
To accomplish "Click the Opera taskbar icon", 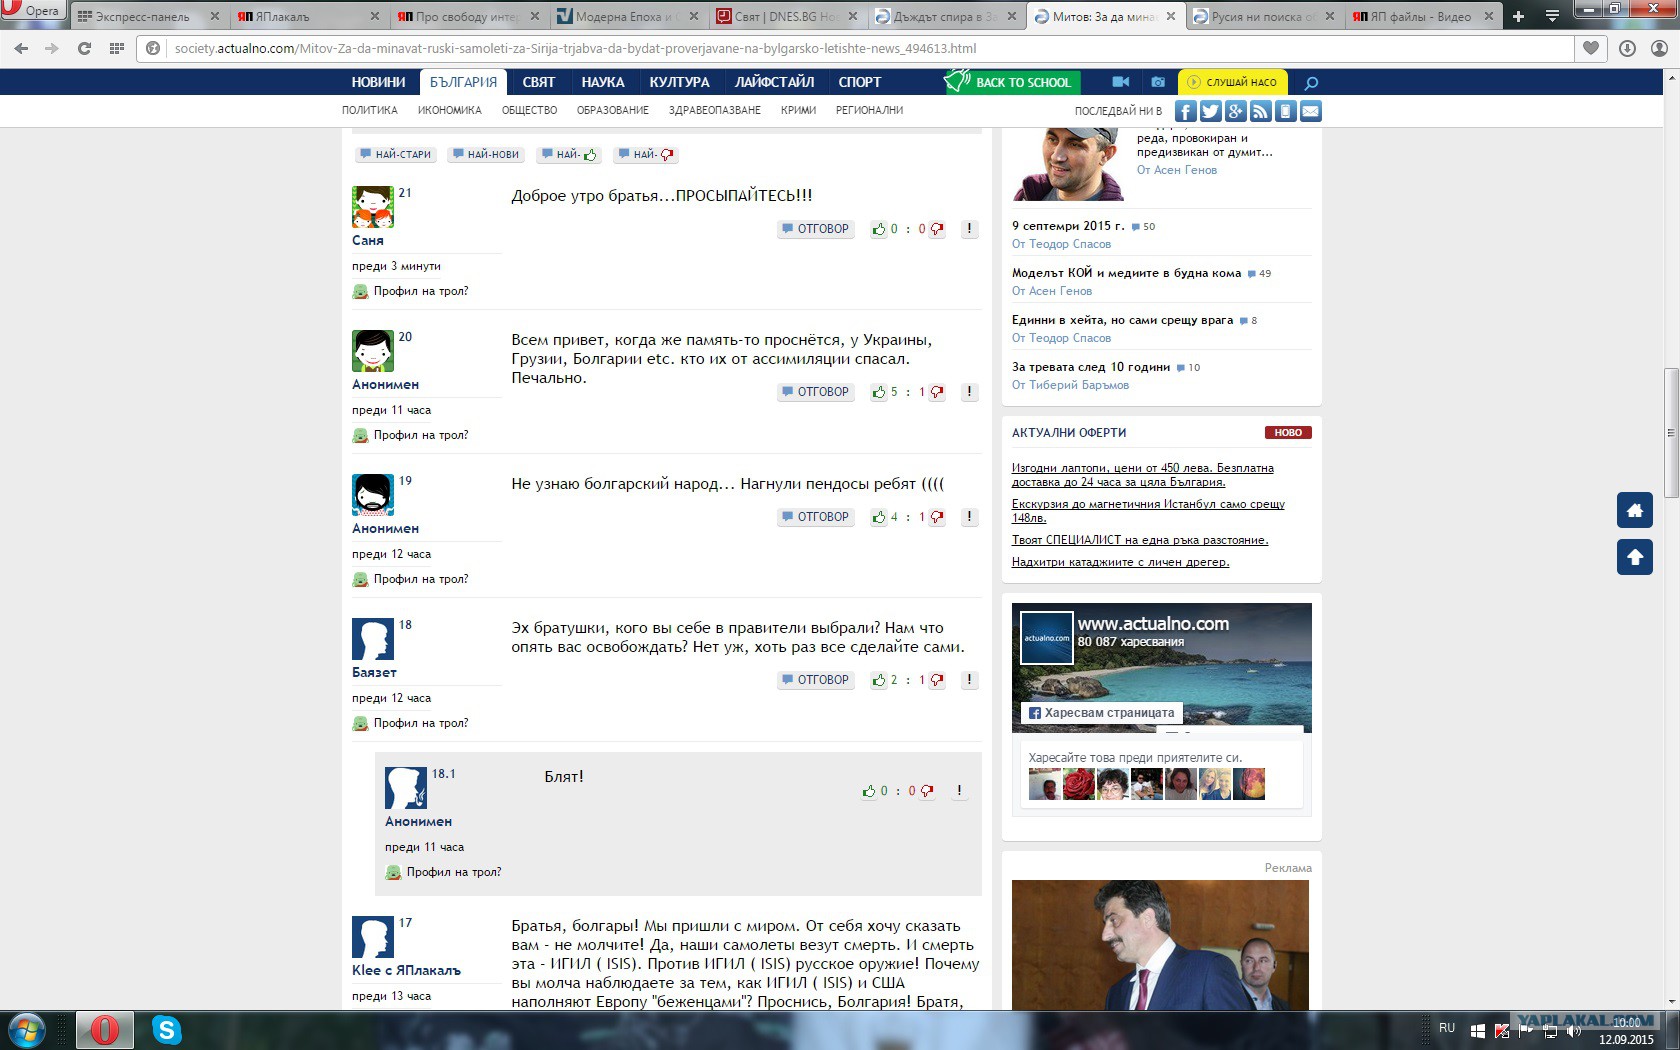I will click(104, 1029).
